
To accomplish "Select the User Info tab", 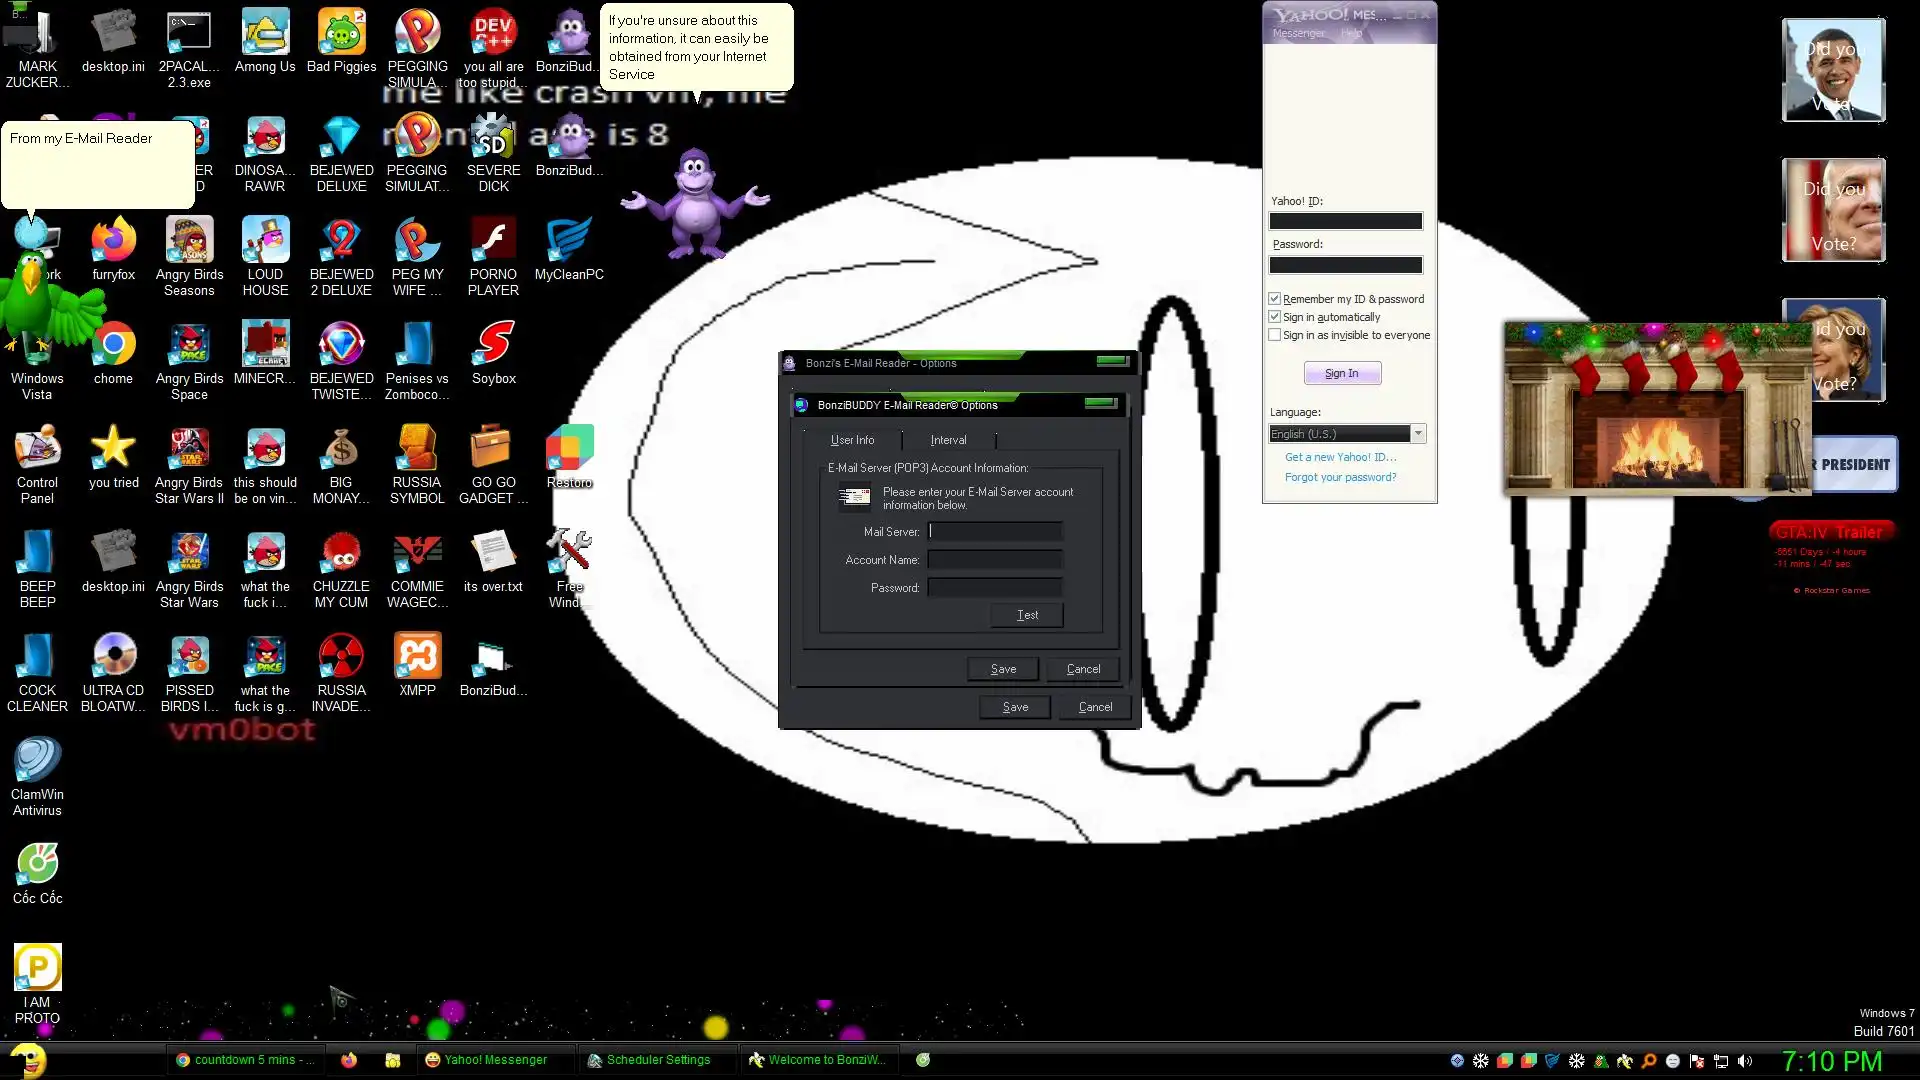I will tap(852, 440).
